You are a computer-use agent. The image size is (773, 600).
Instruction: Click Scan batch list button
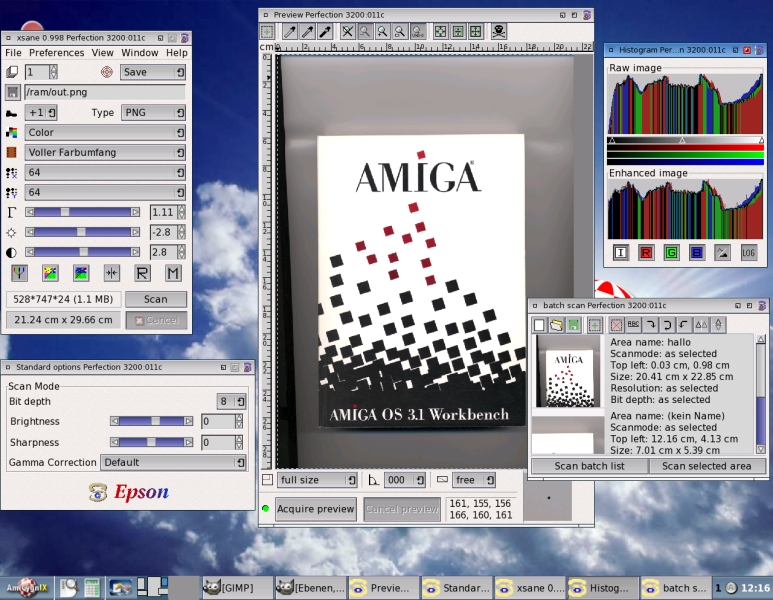[590, 466]
